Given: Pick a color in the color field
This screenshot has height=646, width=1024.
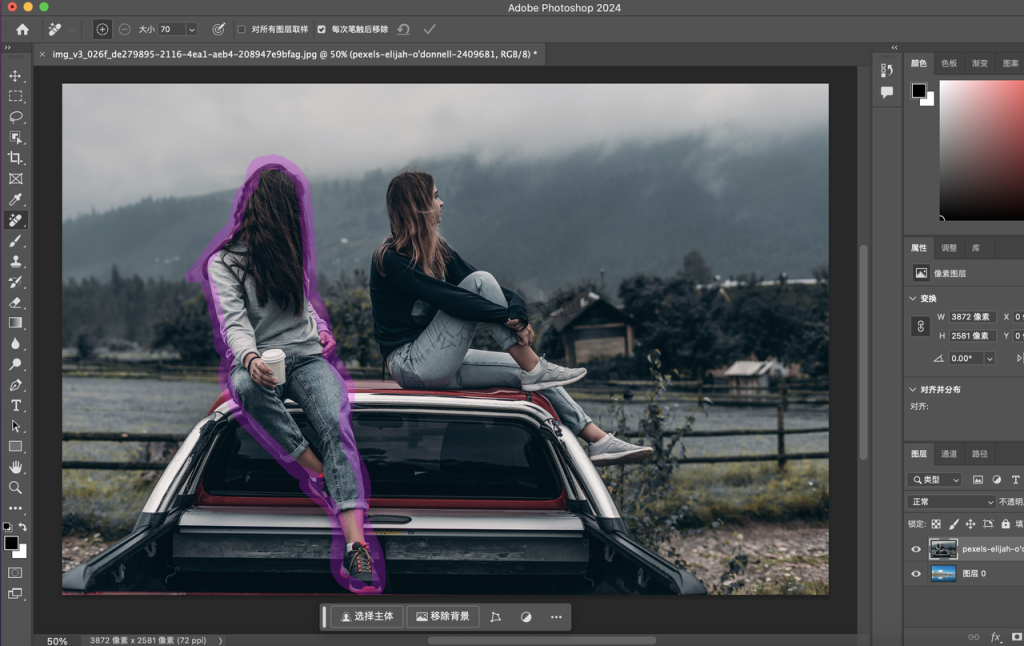Looking at the screenshot, I should tap(982, 150).
